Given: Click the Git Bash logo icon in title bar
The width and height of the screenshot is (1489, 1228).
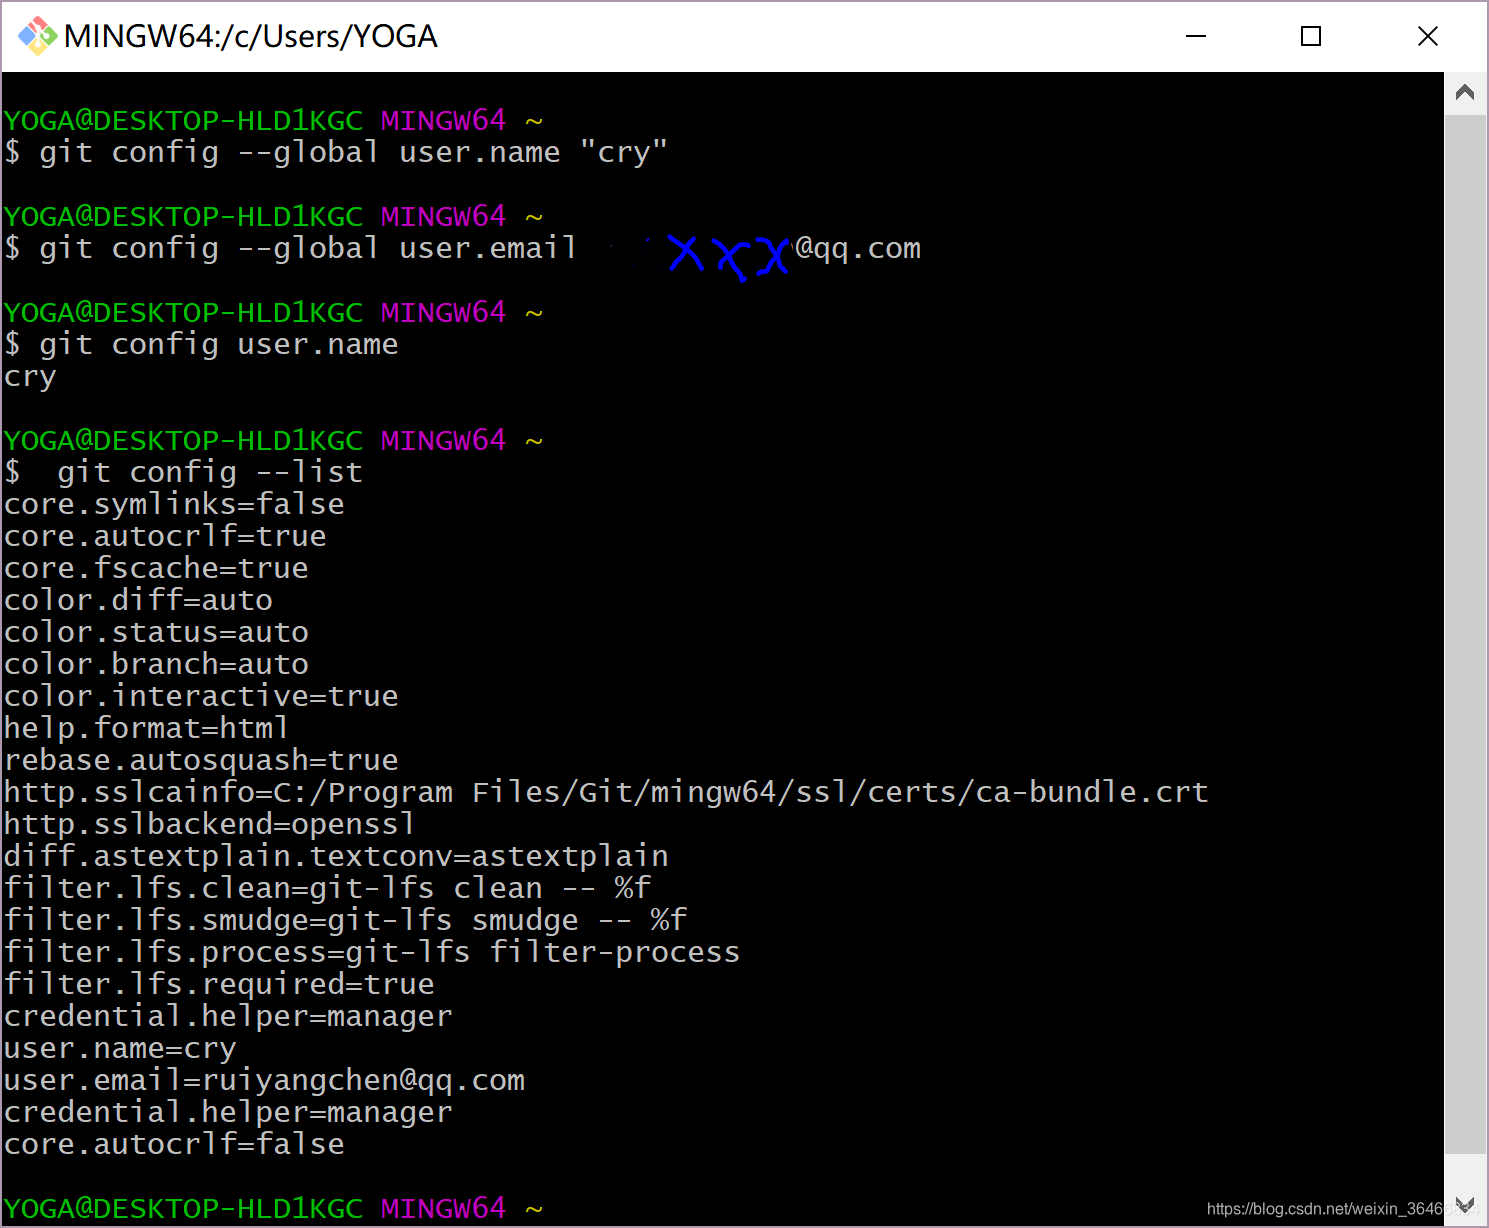Looking at the screenshot, I should tap(37, 36).
